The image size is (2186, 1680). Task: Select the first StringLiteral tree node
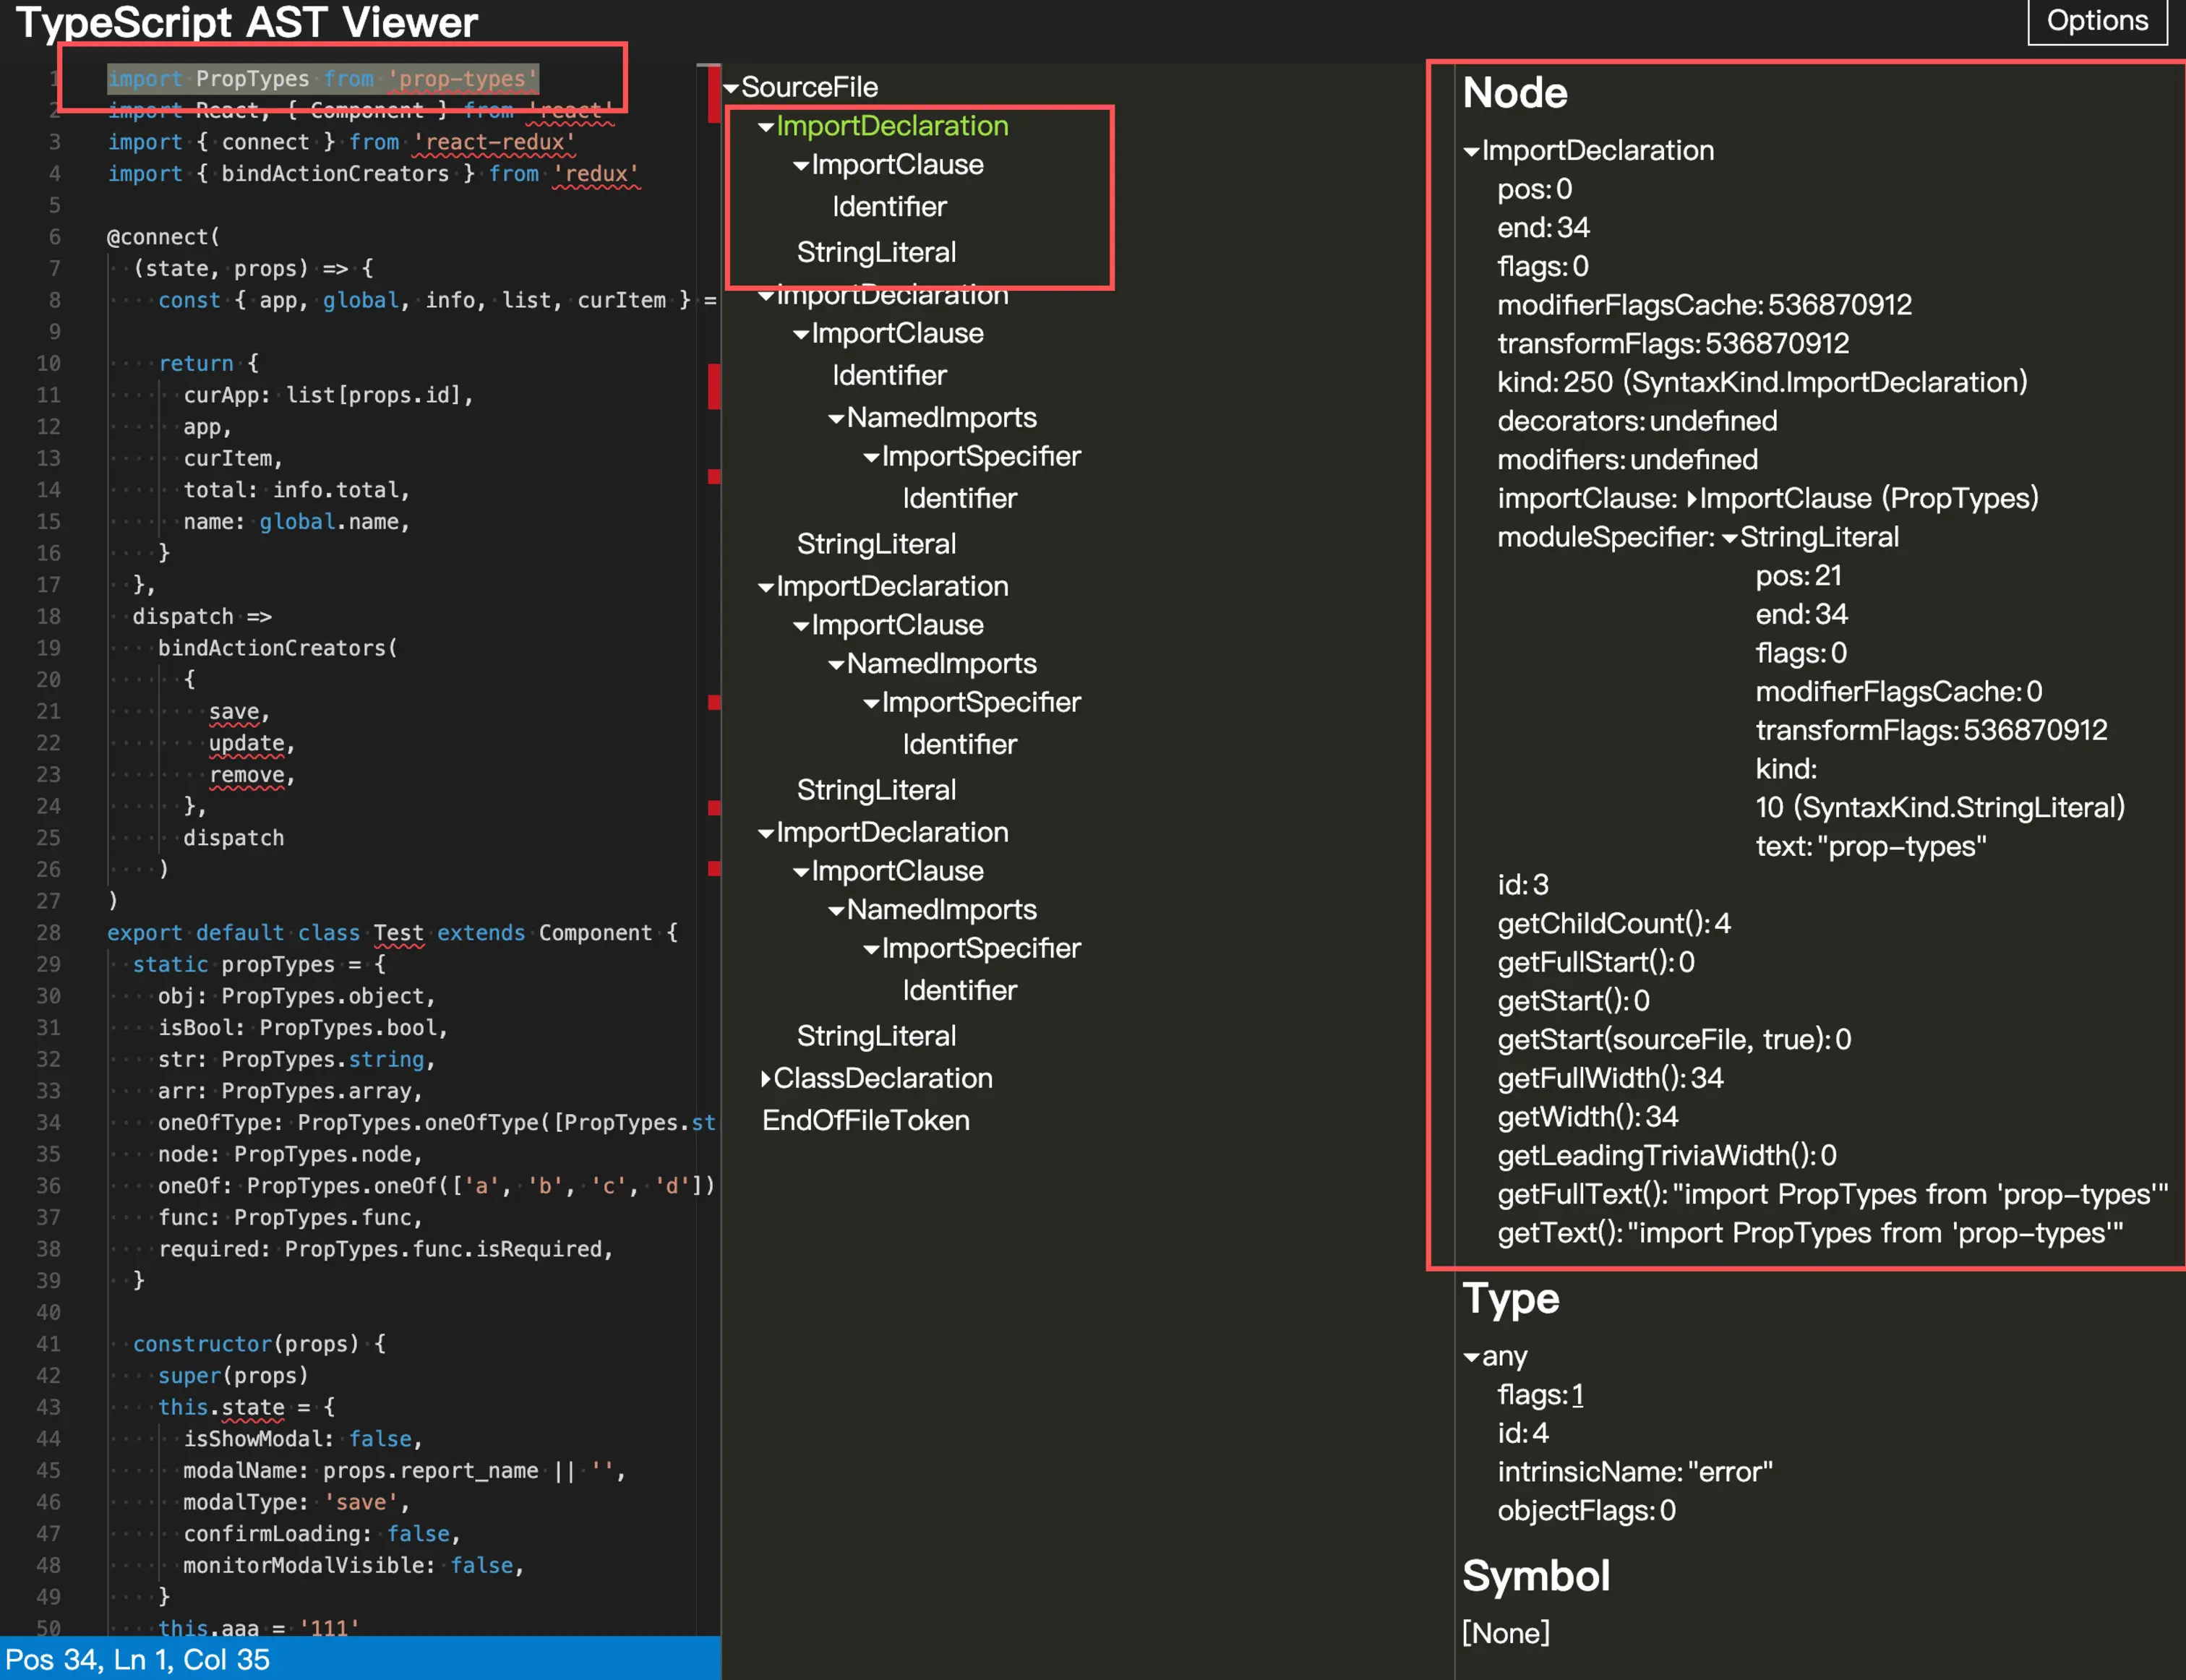(x=876, y=252)
